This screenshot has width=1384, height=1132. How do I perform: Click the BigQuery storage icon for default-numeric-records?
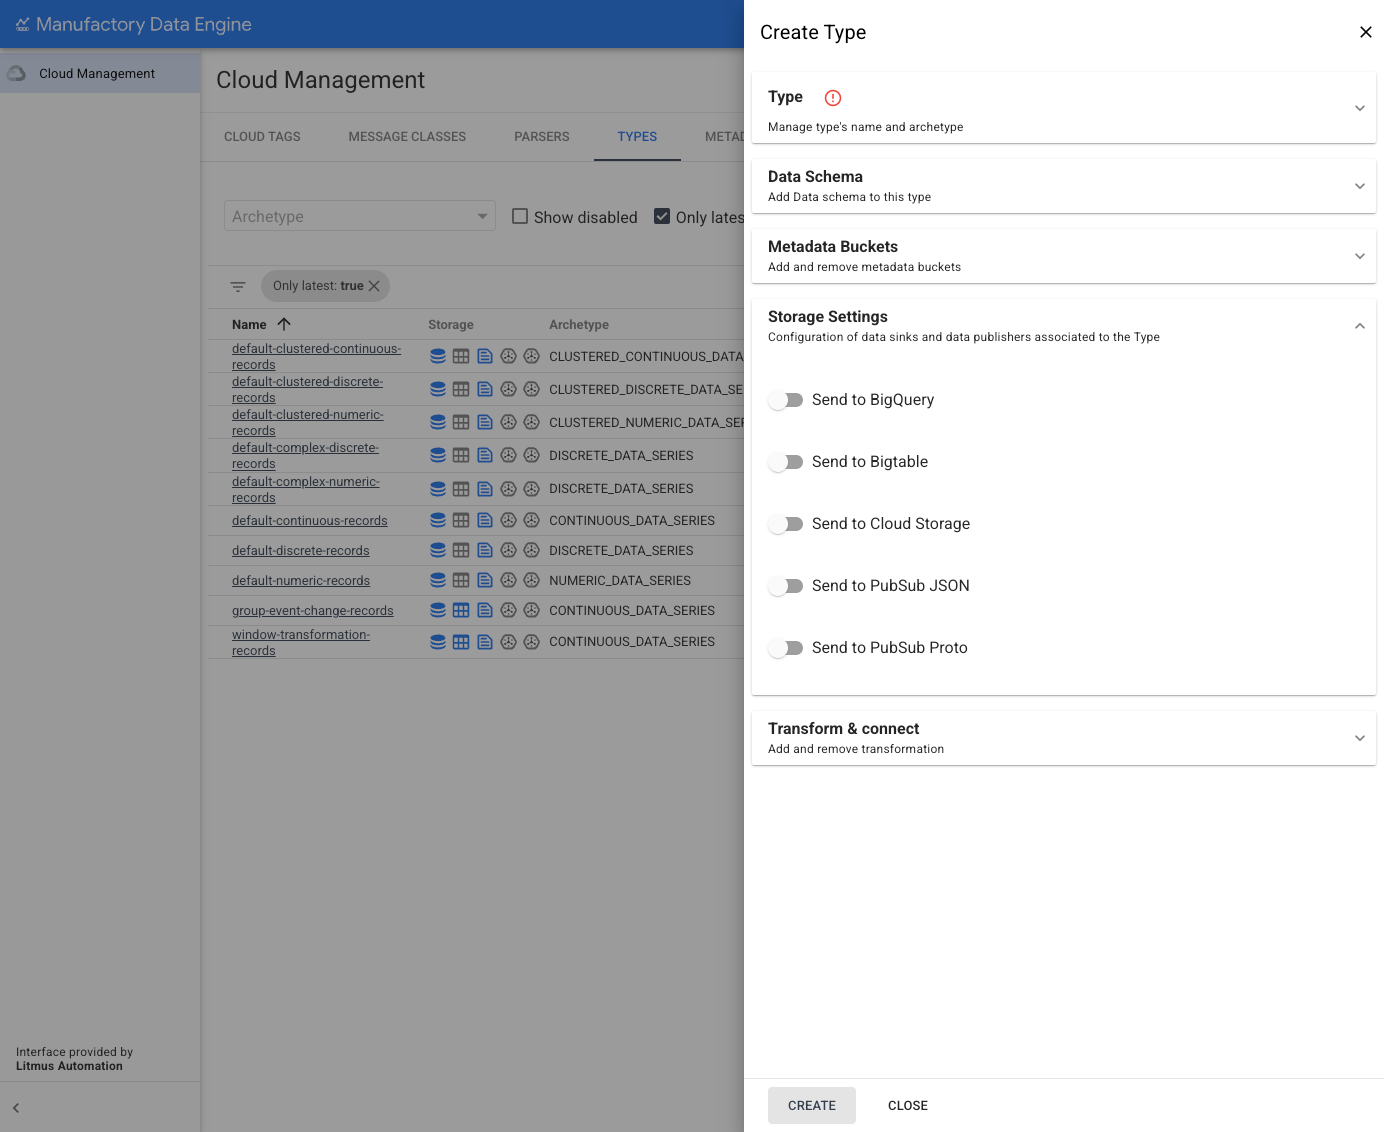click(x=438, y=580)
